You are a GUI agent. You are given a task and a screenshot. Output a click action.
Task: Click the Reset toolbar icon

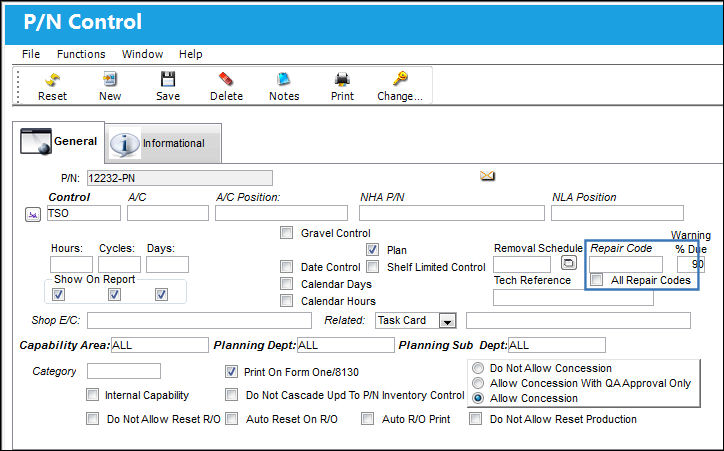[x=52, y=79]
